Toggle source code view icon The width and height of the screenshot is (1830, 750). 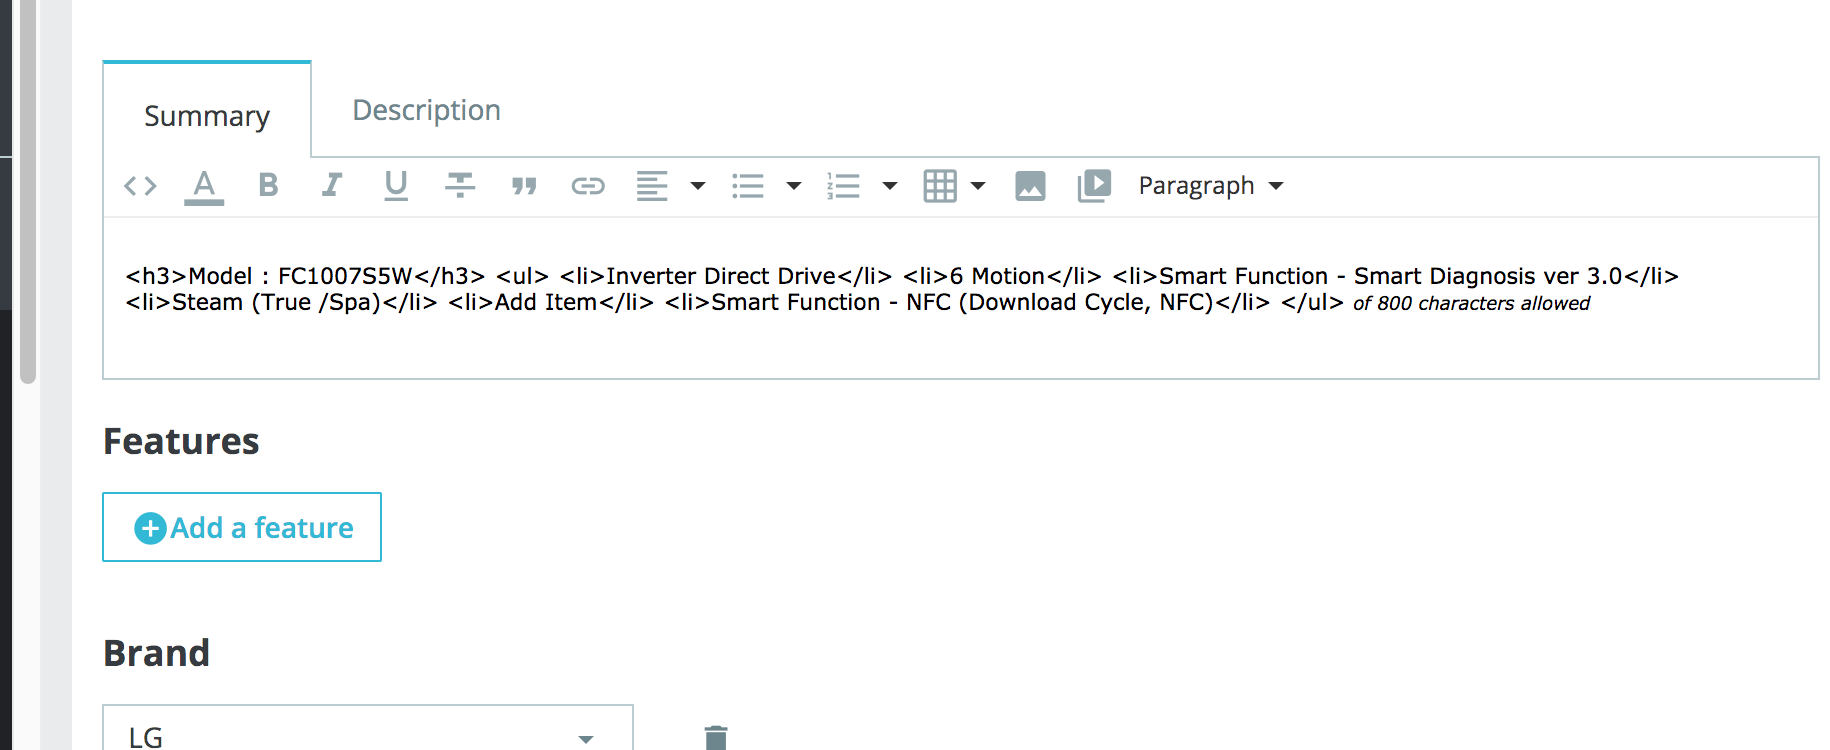coord(140,186)
